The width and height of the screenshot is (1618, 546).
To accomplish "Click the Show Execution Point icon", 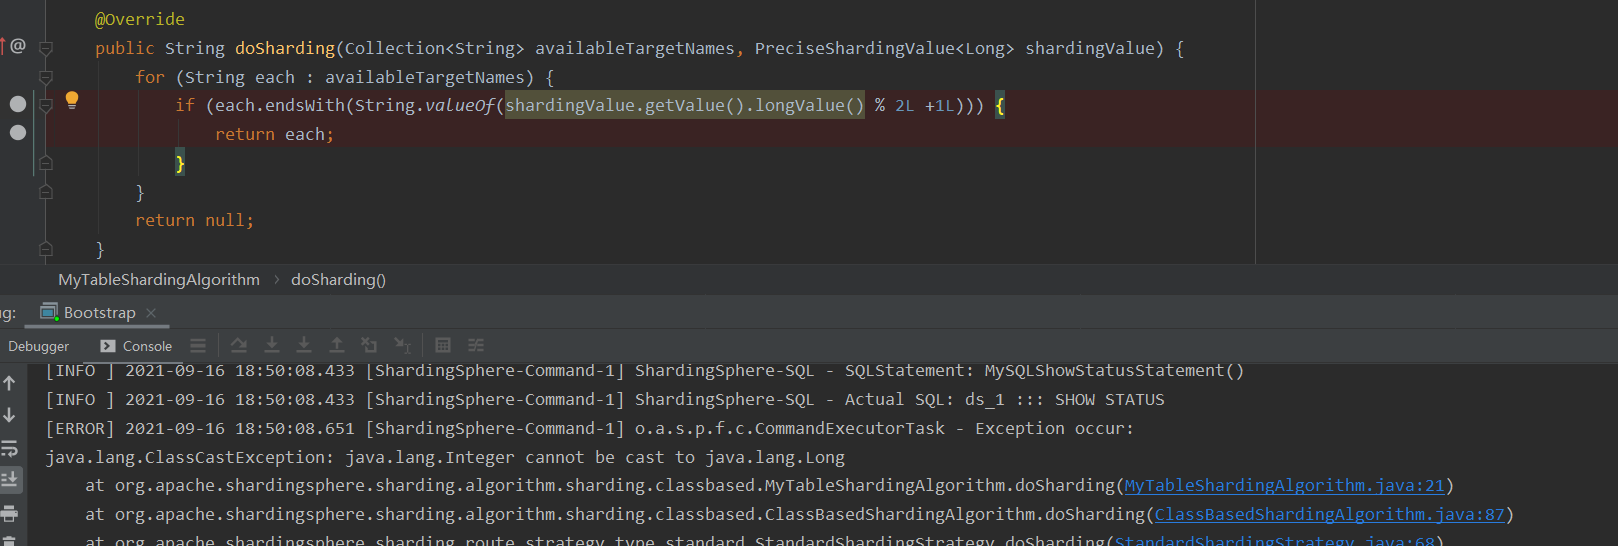I will coord(239,345).
